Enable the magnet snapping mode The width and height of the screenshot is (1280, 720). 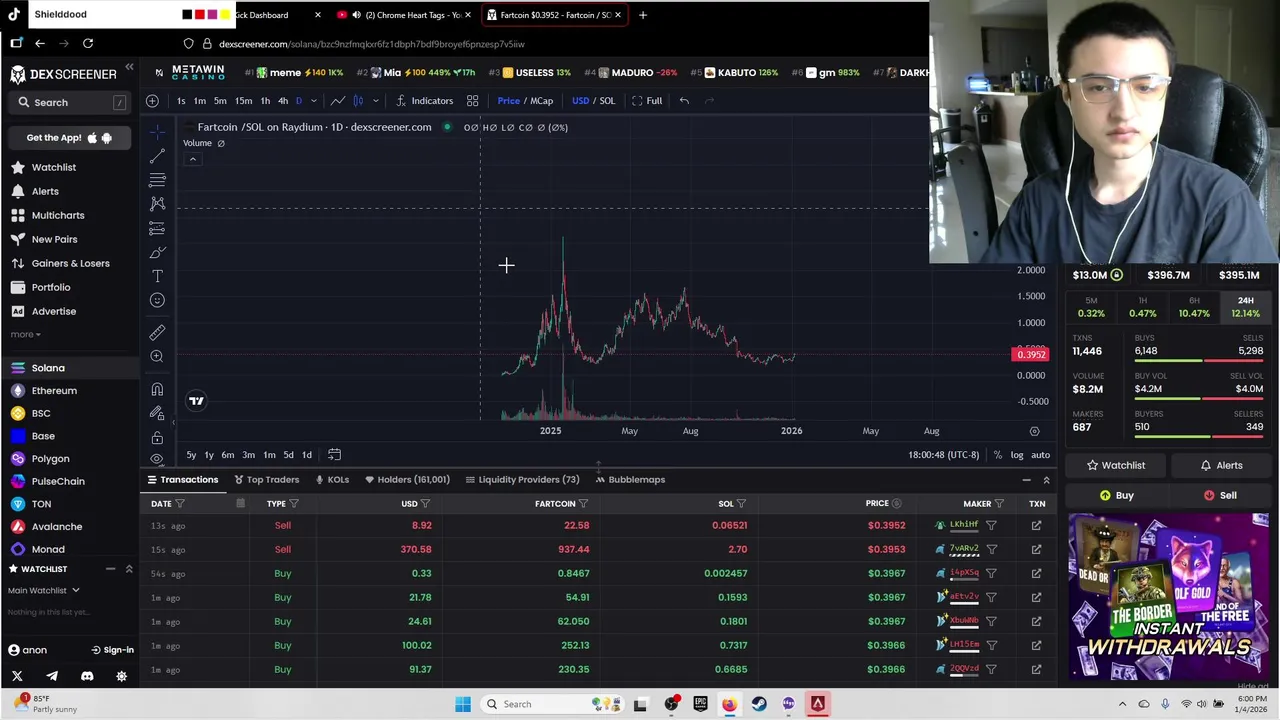(157, 389)
